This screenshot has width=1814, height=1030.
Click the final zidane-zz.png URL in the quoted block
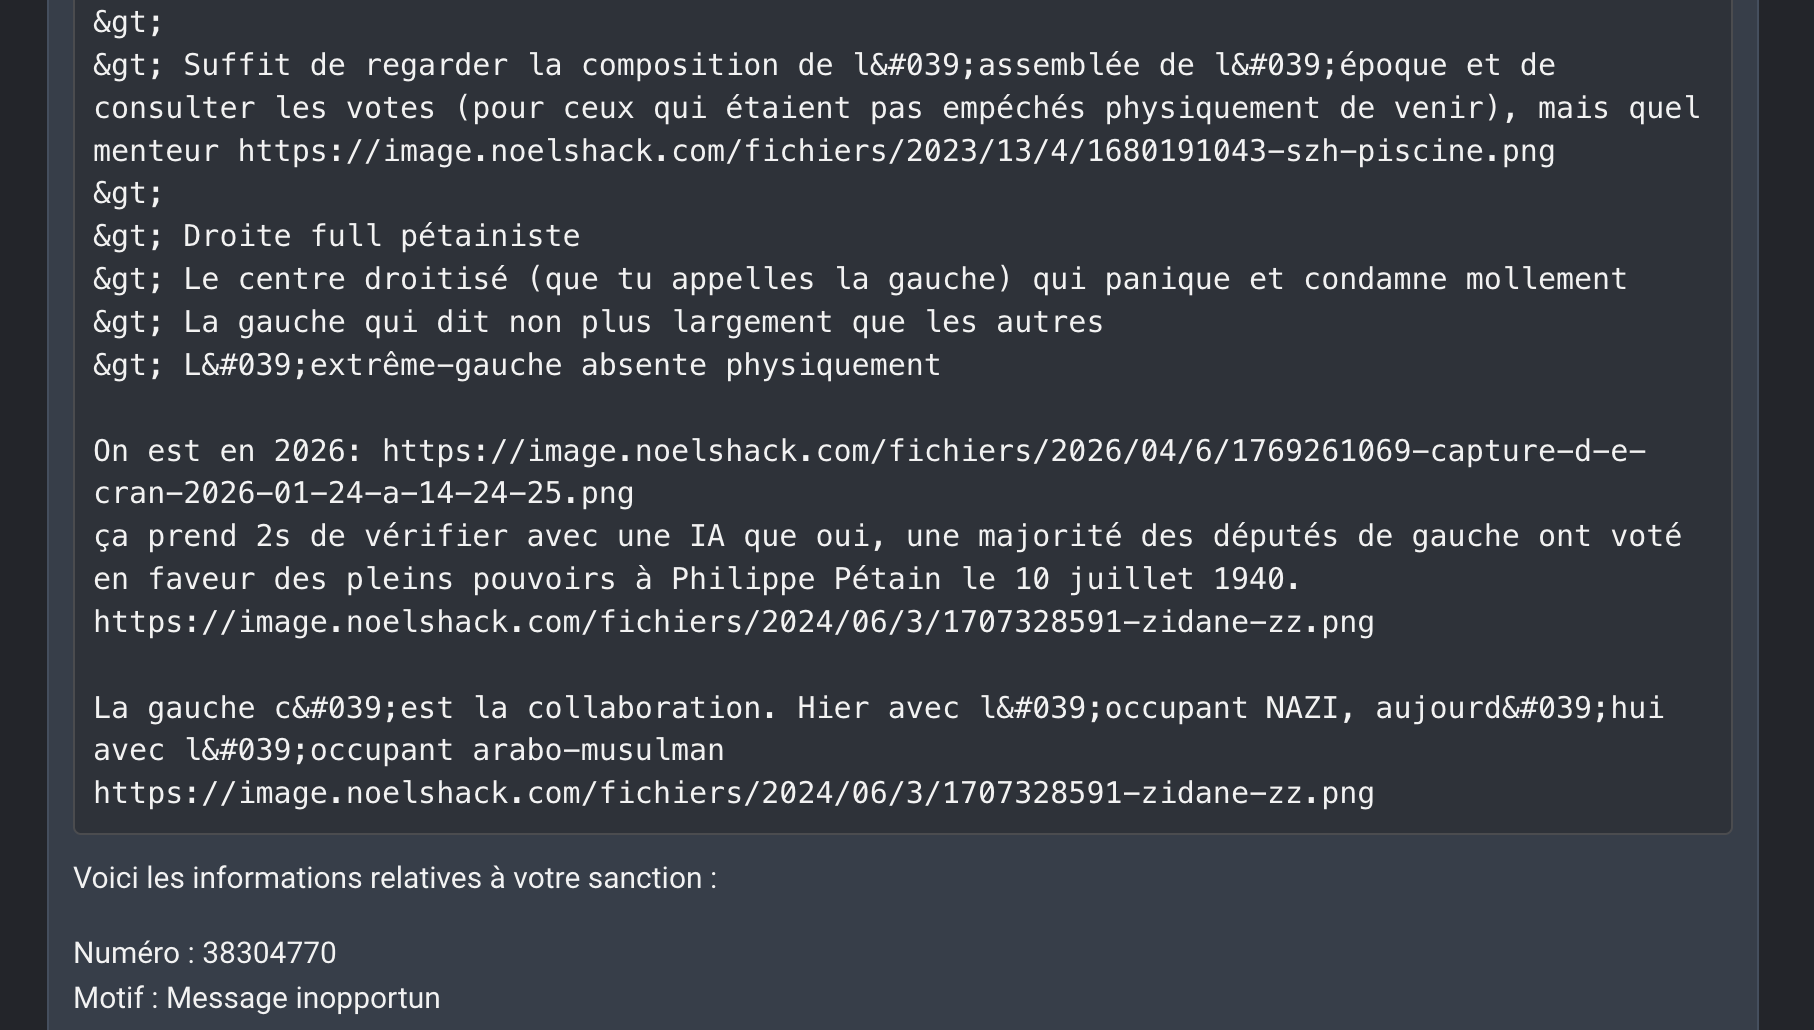(733, 793)
